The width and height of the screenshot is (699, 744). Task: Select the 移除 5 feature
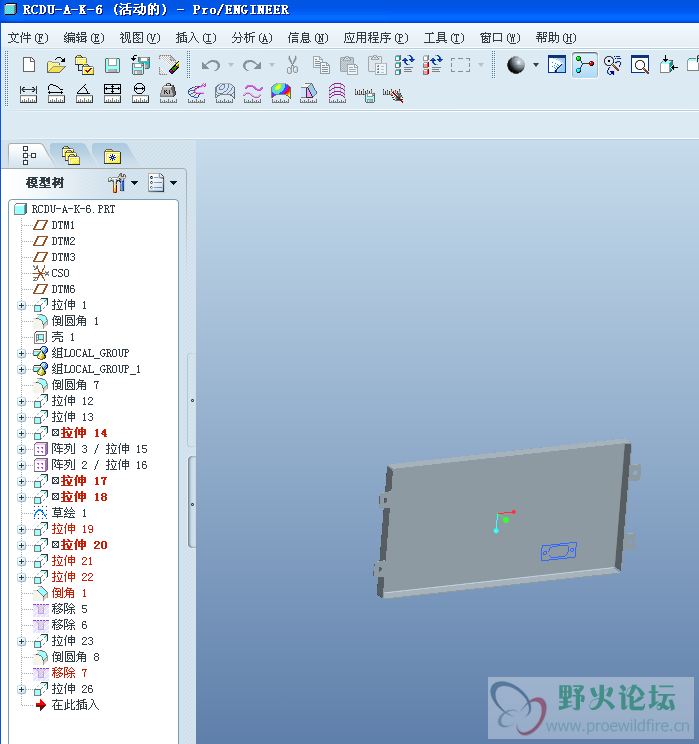pyautogui.click(x=60, y=609)
